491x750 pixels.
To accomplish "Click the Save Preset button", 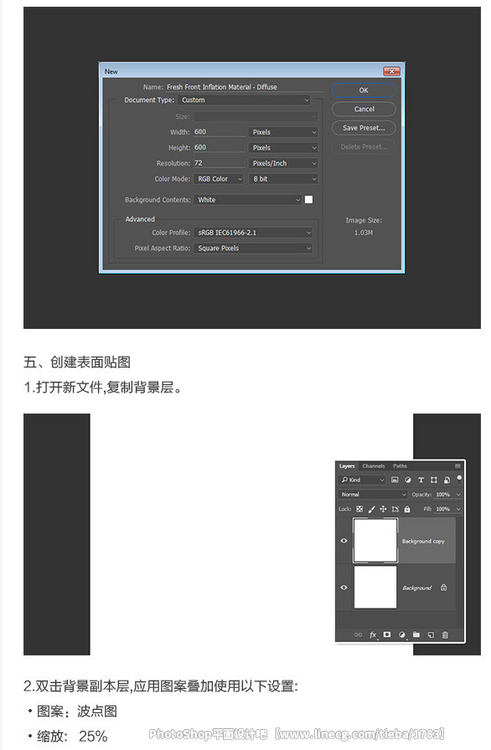I will coord(364,128).
